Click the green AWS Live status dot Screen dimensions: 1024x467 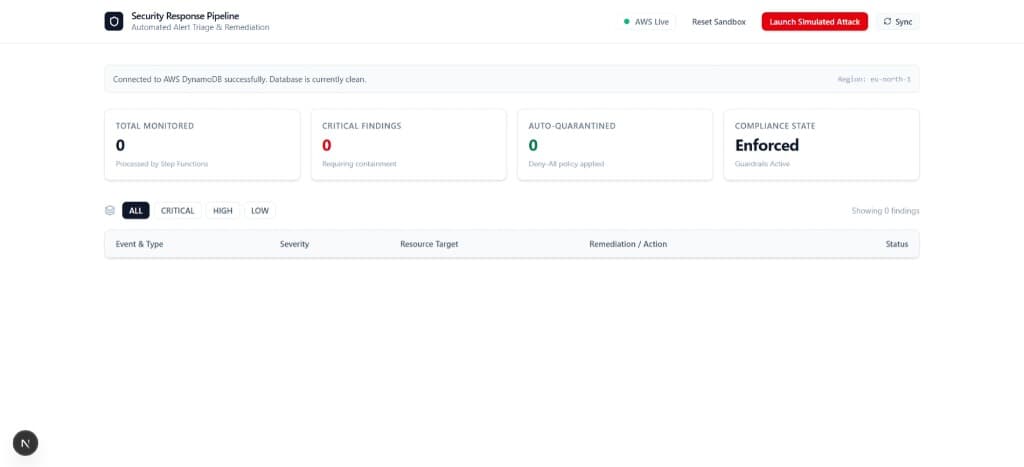click(x=627, y=22)
